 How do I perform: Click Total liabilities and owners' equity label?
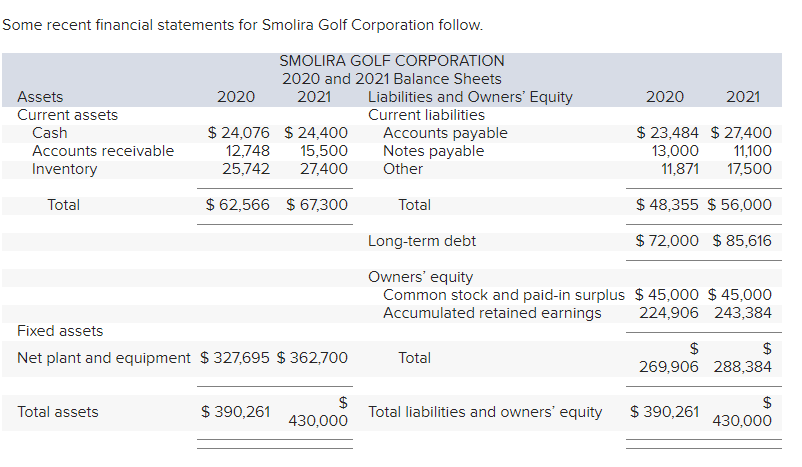point(485,412)
